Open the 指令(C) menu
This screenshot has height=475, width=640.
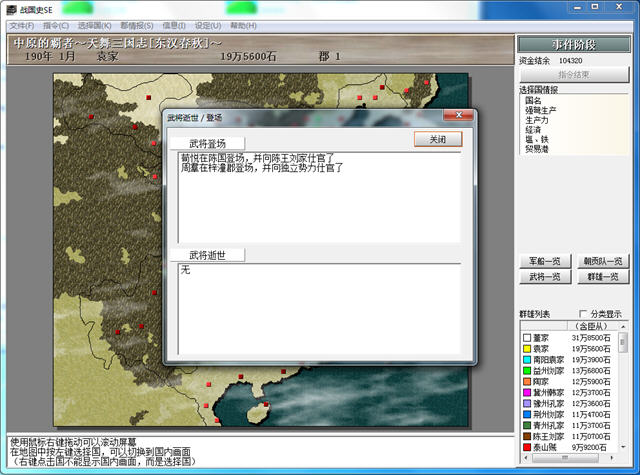[x=56, y=26]
